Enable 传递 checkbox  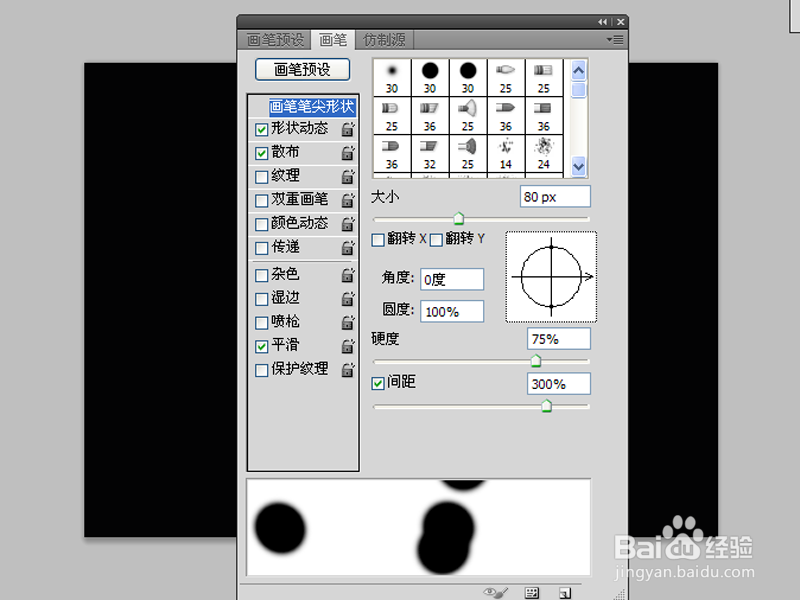click(261, 248)
